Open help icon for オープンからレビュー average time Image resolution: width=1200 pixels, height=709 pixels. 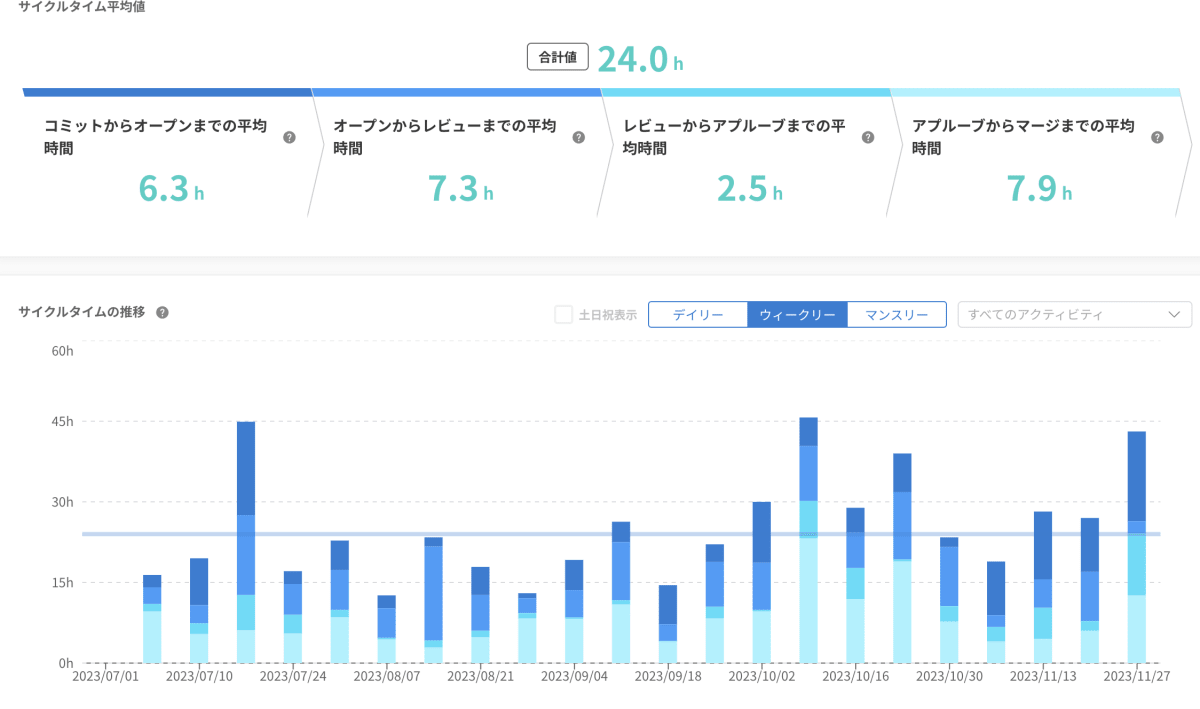578,137
